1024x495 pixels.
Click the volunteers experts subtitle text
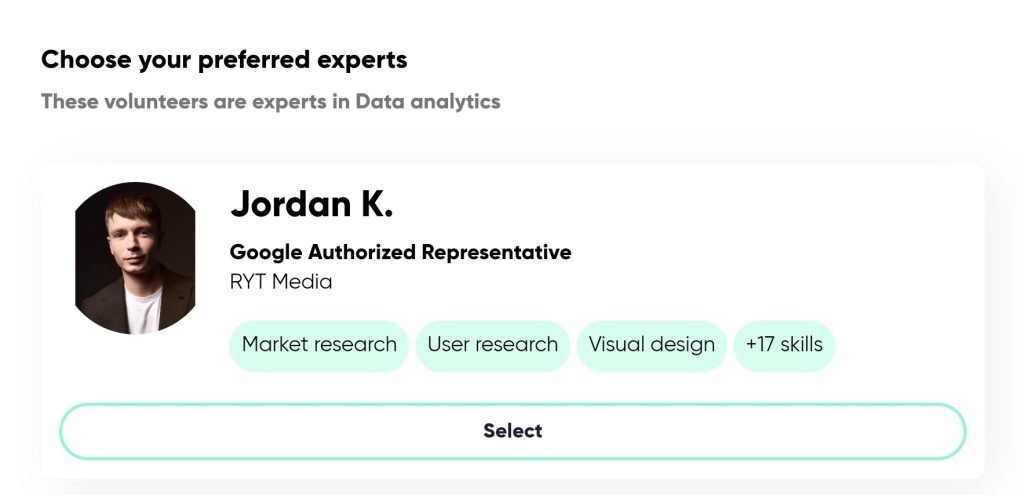(270, 102)
